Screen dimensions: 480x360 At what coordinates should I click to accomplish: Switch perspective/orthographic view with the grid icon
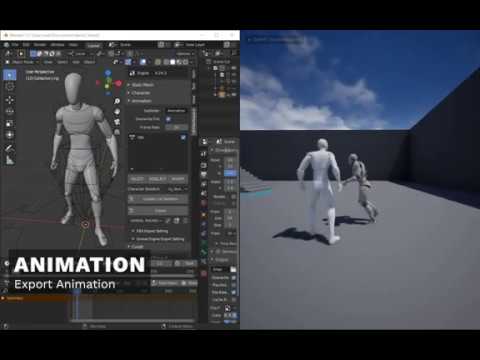click(x=117, y=132)
